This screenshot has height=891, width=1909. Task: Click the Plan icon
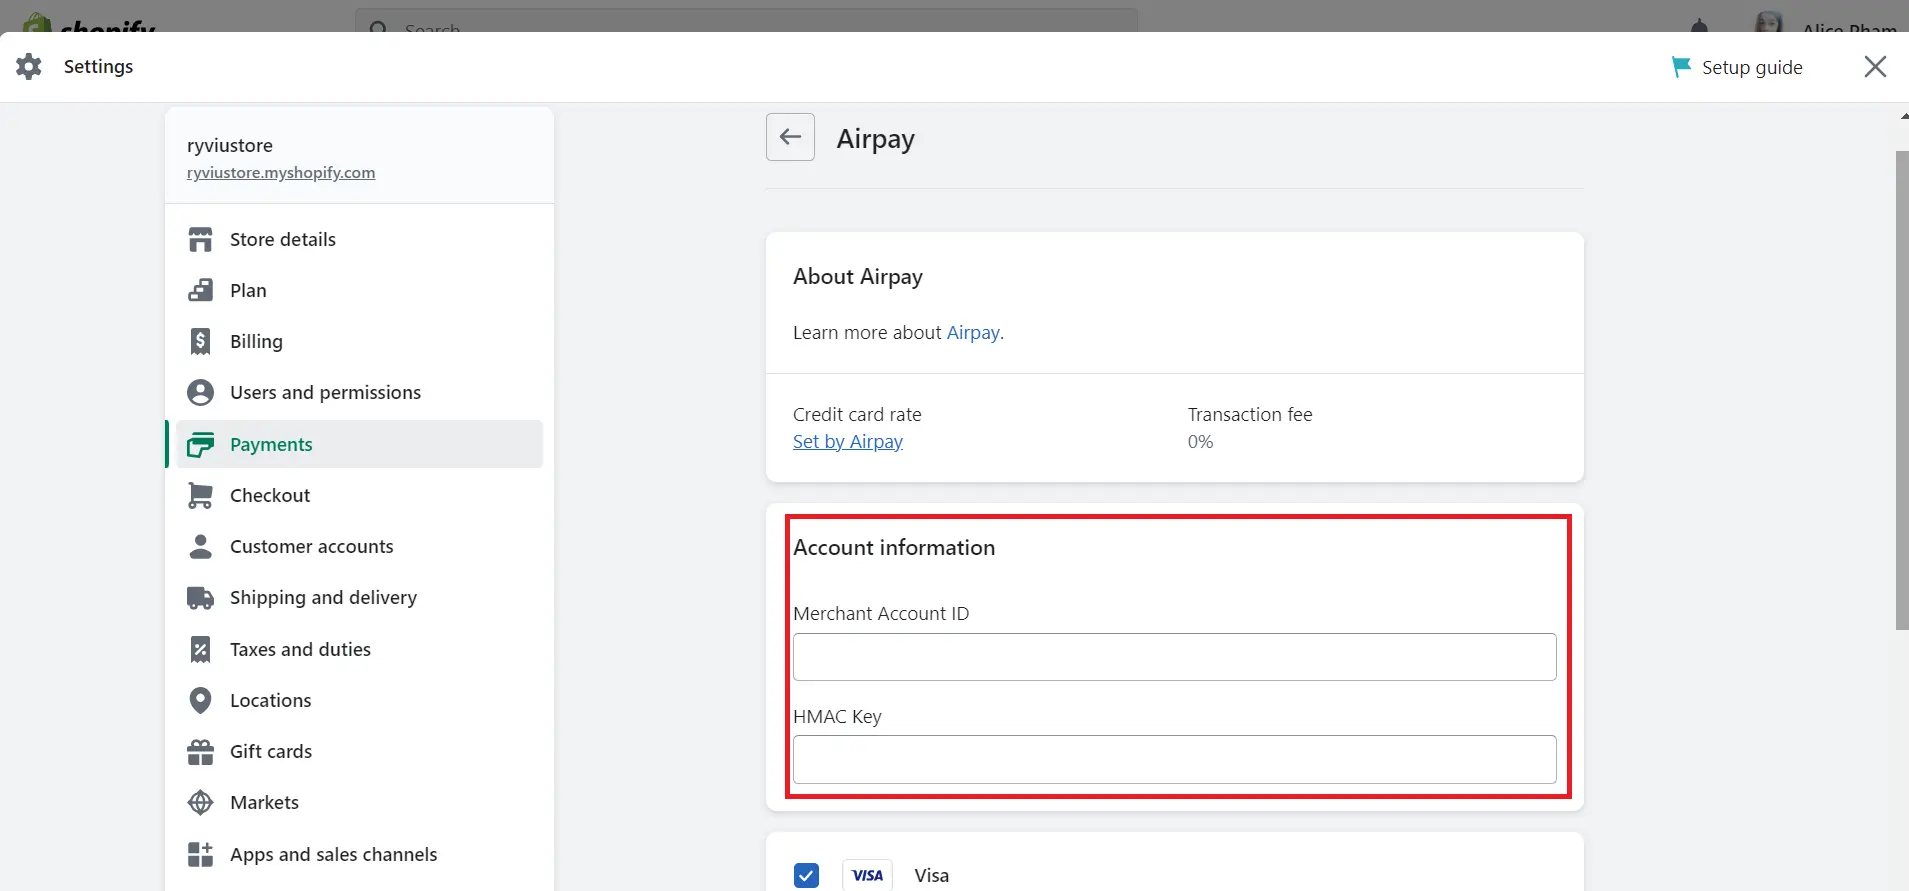(x=200, y=291)
